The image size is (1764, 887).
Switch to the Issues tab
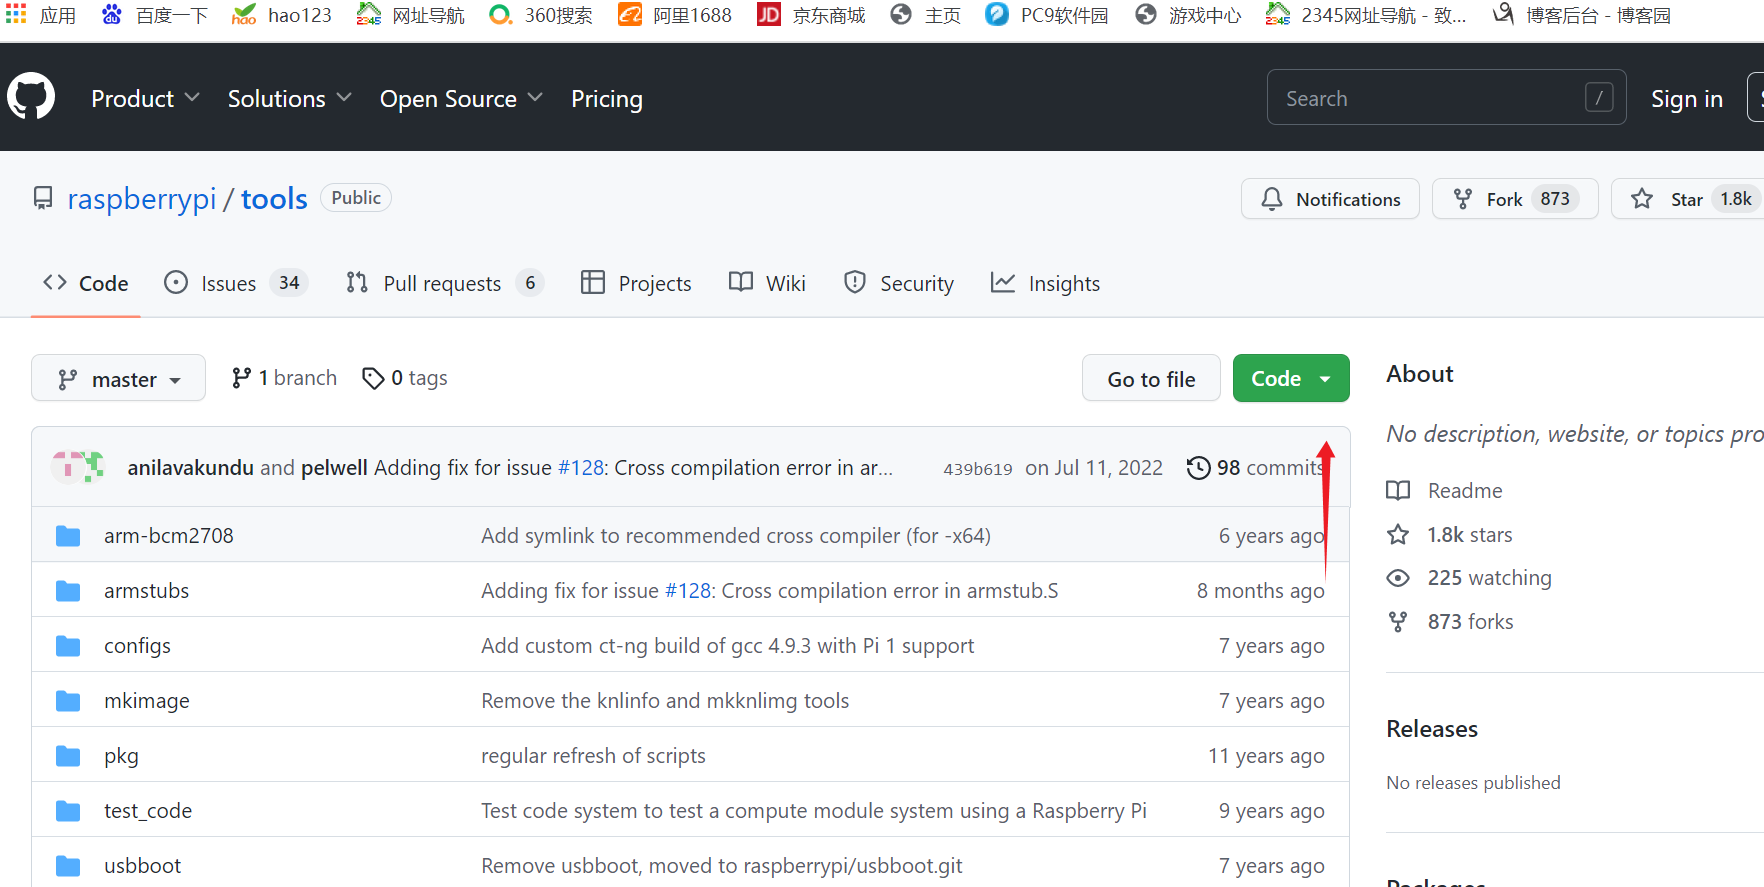coord(236,283)
